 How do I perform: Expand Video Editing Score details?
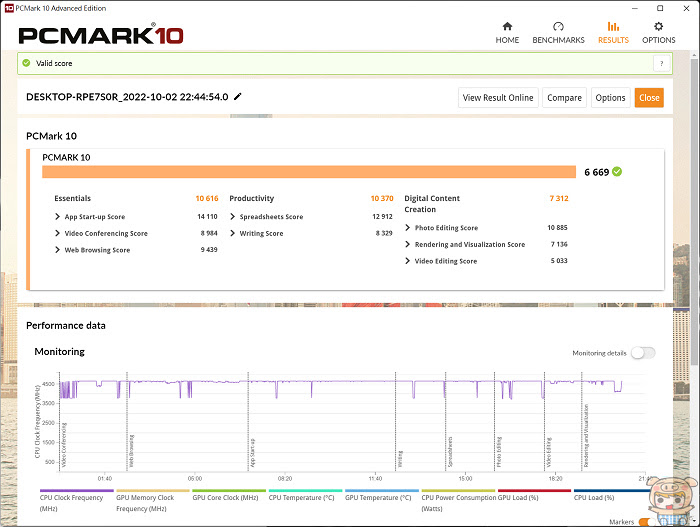pyautogui.click(x=407, y=261)
